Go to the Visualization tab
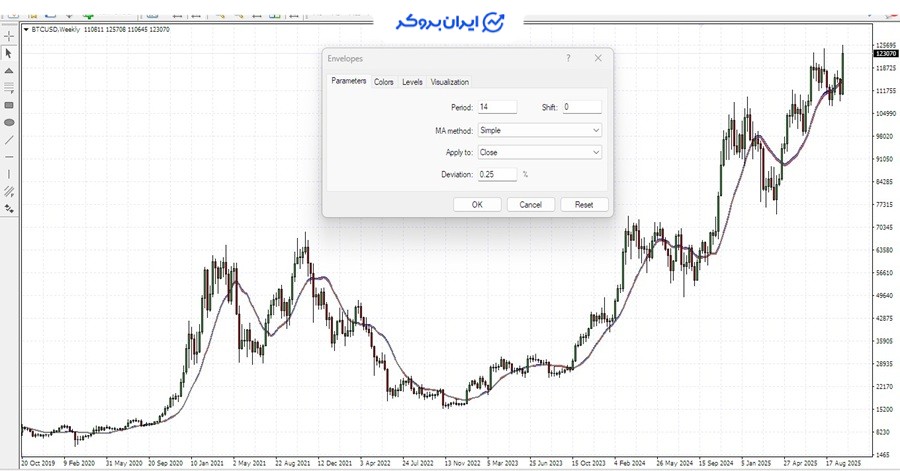 coord(449,82)
